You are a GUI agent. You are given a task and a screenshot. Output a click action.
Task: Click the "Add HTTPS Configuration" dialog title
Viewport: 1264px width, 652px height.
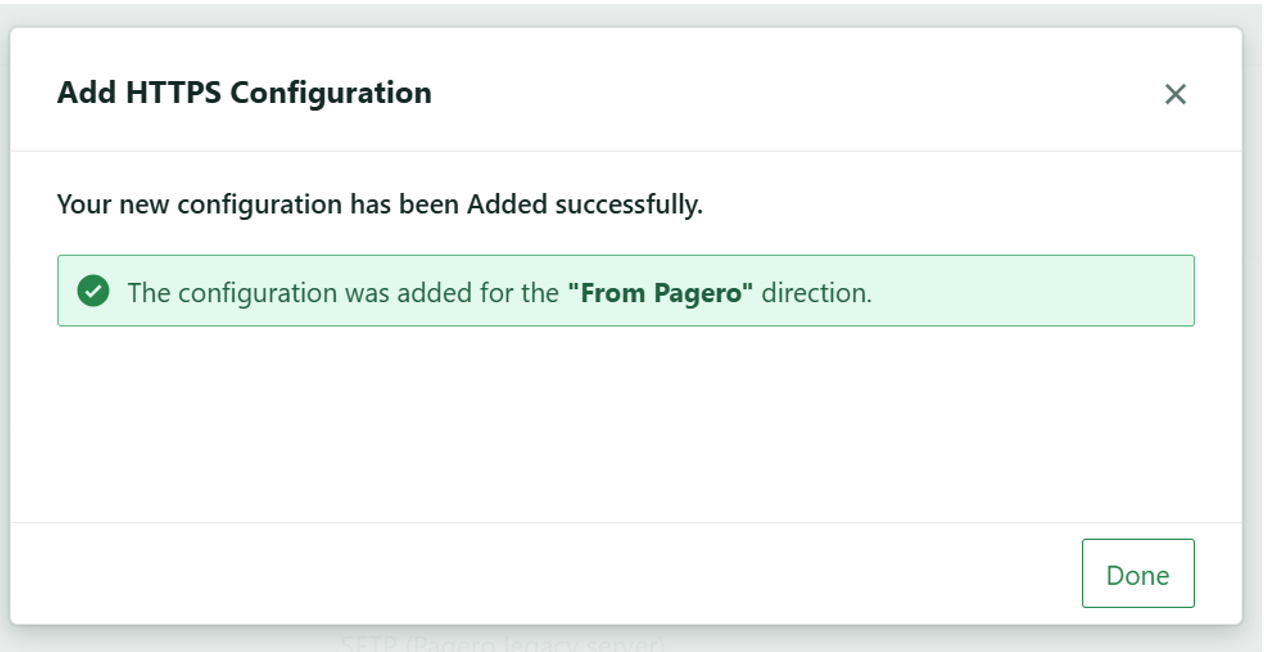tap(244, 93)
